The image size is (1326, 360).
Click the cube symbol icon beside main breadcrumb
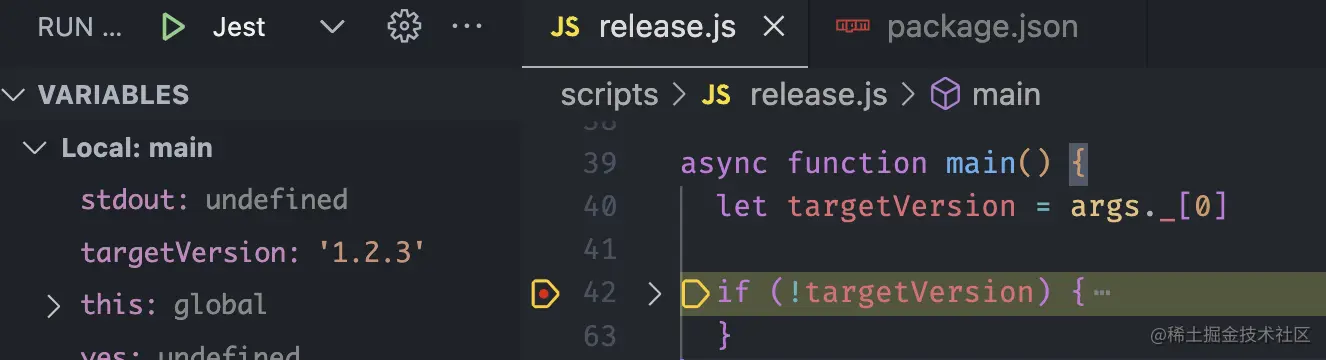[945, 95]
